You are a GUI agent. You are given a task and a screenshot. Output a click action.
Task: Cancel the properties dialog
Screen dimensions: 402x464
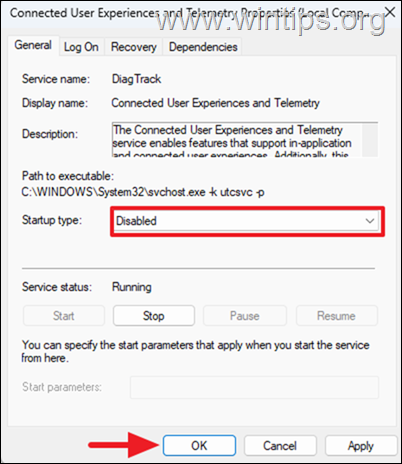point(280,446)
